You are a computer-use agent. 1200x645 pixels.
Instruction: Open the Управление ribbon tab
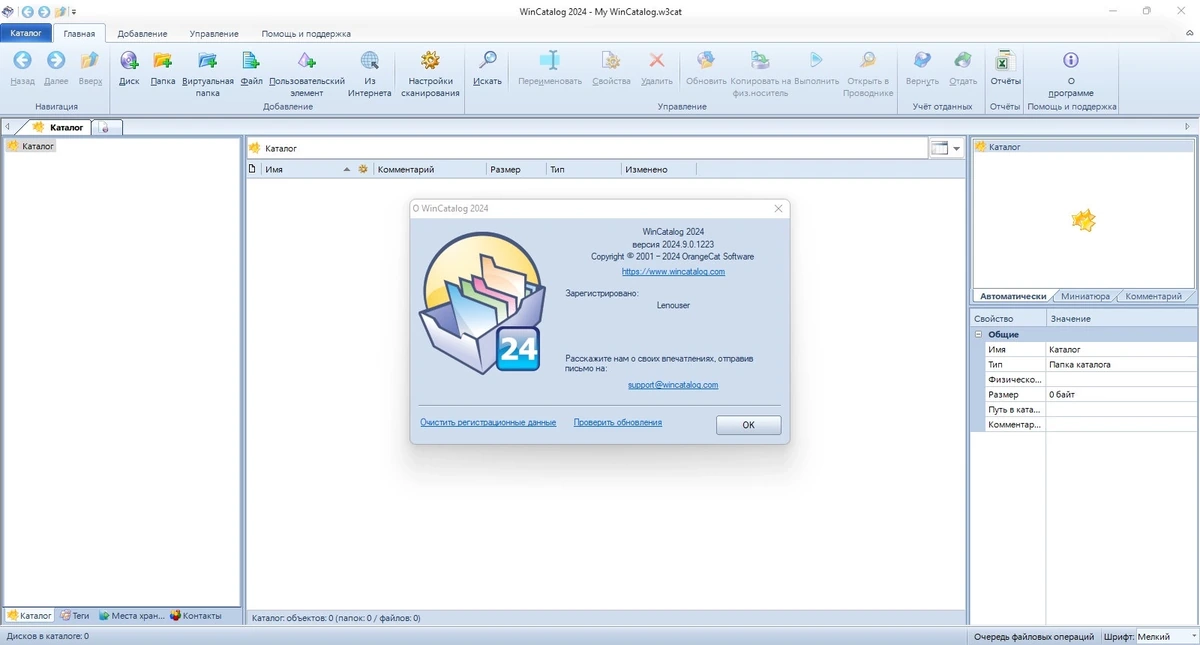tap(214, 33)
